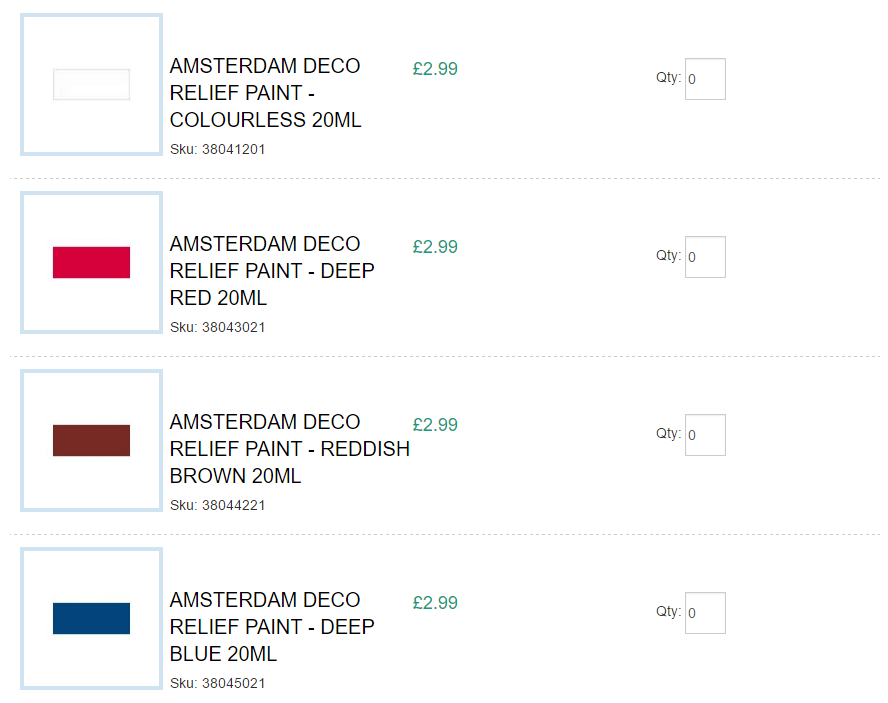Image resolution: width=888 pixels, height=703 pixels.
Task: Focus the Qty field for Colourless paint
Action: 705,79
